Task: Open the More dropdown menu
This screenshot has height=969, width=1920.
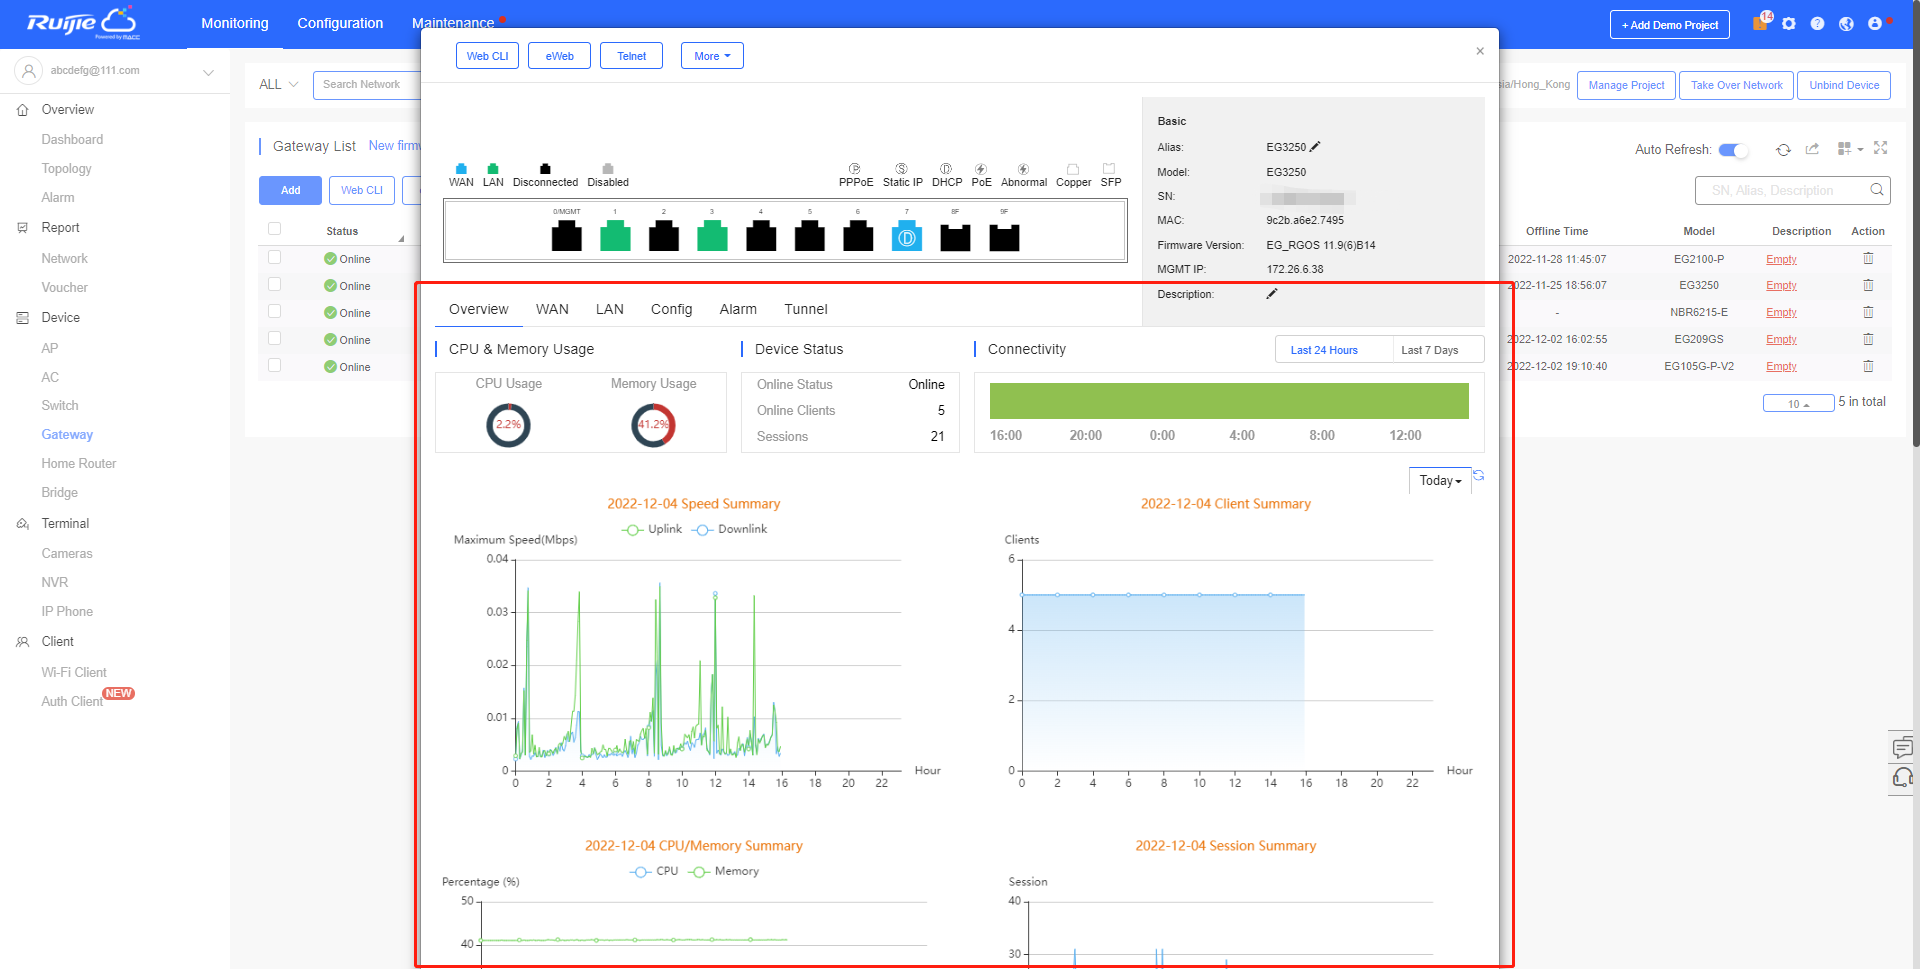Action: click(x=712, y=56)
